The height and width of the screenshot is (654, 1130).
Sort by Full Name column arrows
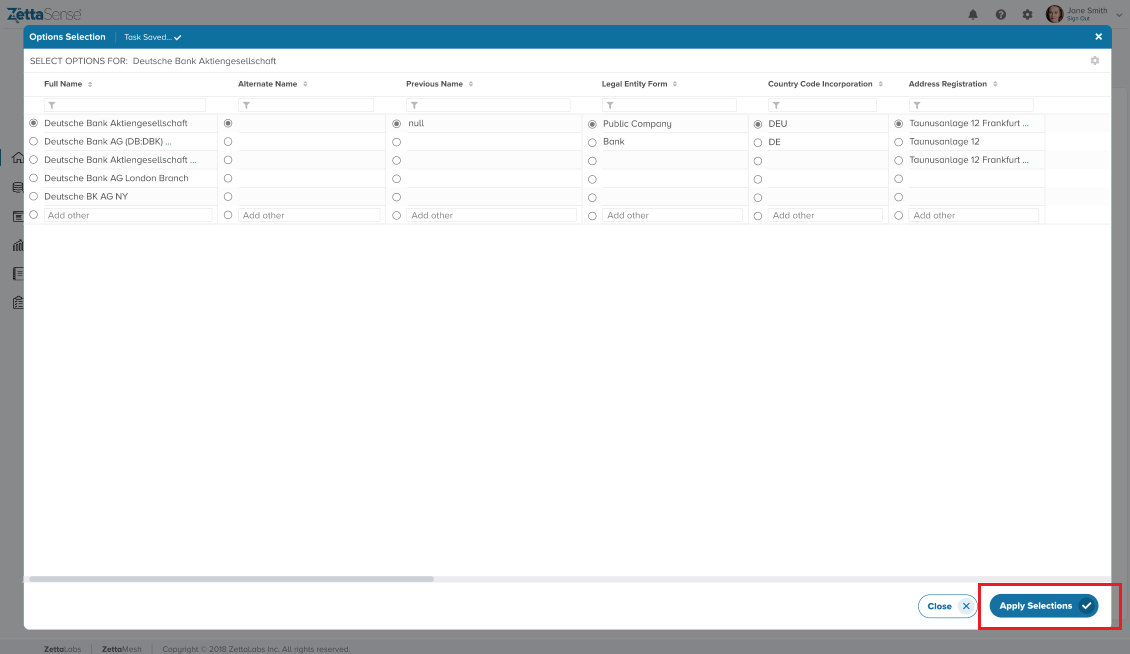tap(90, 84)
